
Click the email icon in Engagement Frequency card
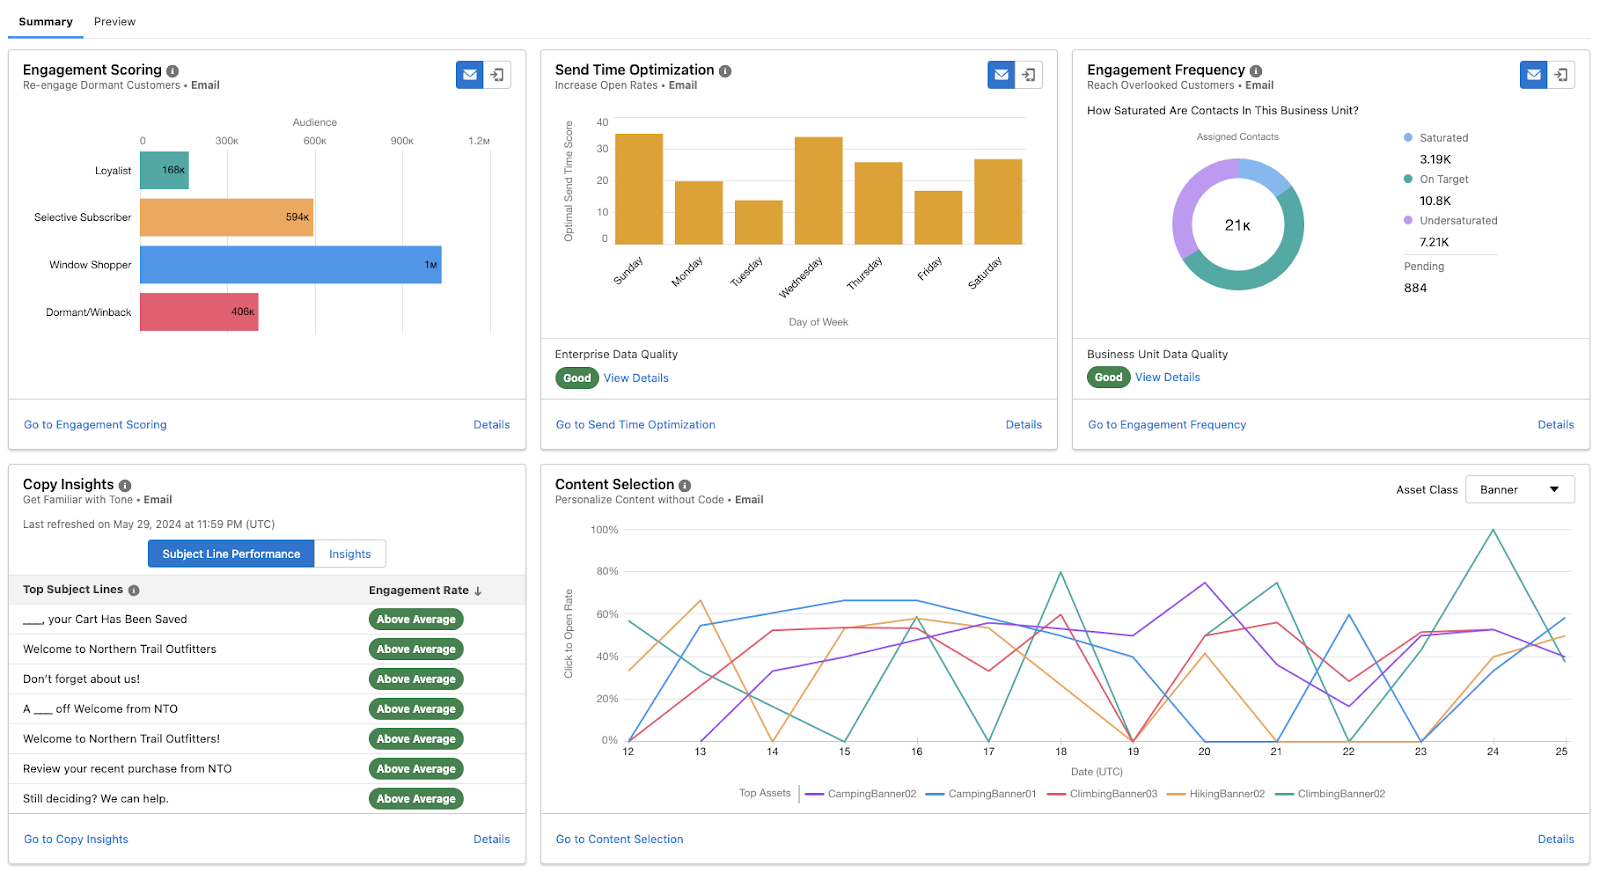[1533, 75]
